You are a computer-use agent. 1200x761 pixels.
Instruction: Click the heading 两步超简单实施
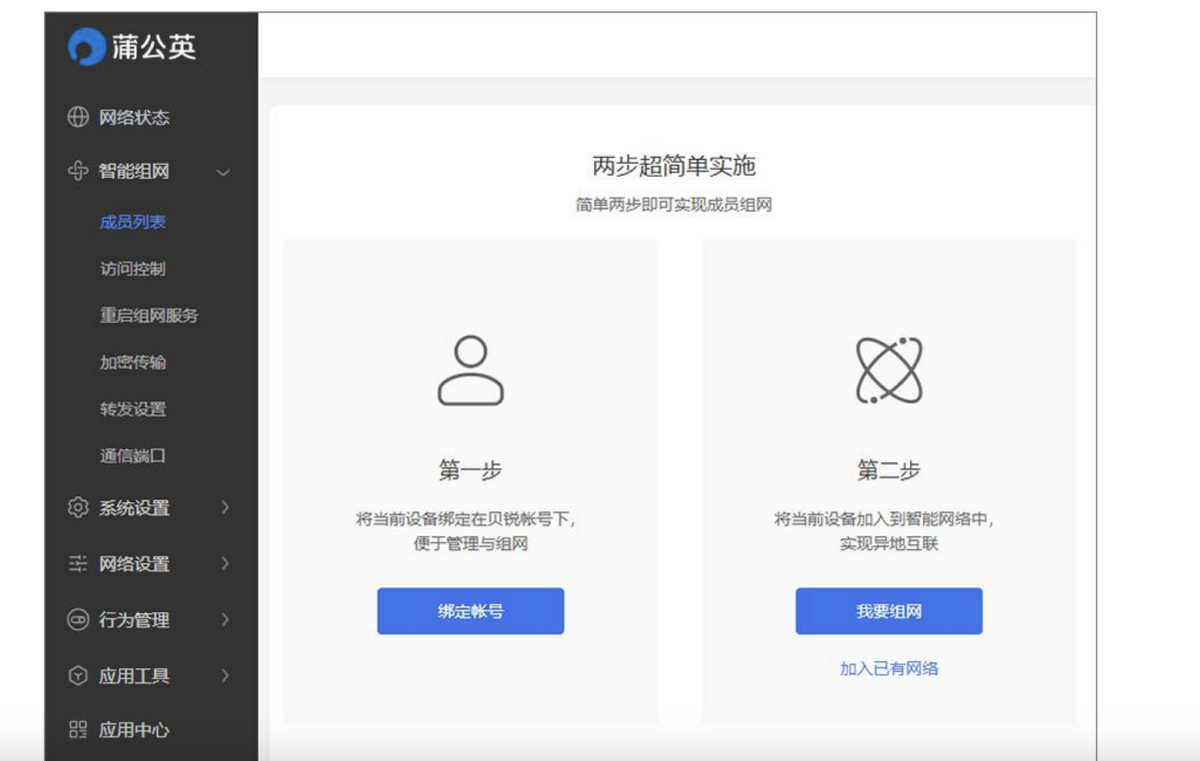pyautogui.click(x=674, y=167)
